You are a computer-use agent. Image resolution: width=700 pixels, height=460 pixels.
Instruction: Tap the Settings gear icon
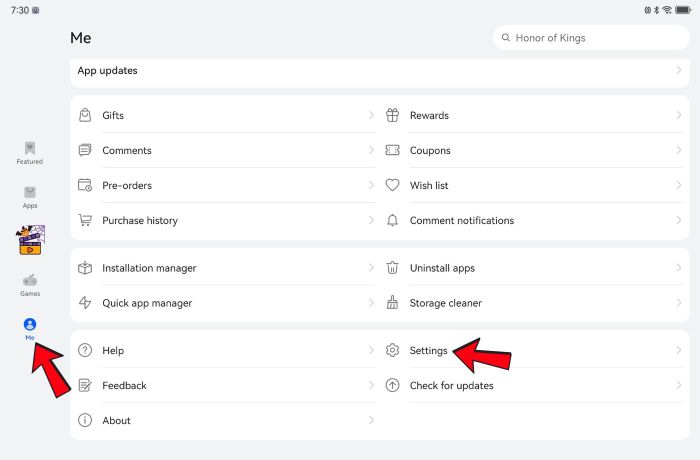click(x=392, y=351)
